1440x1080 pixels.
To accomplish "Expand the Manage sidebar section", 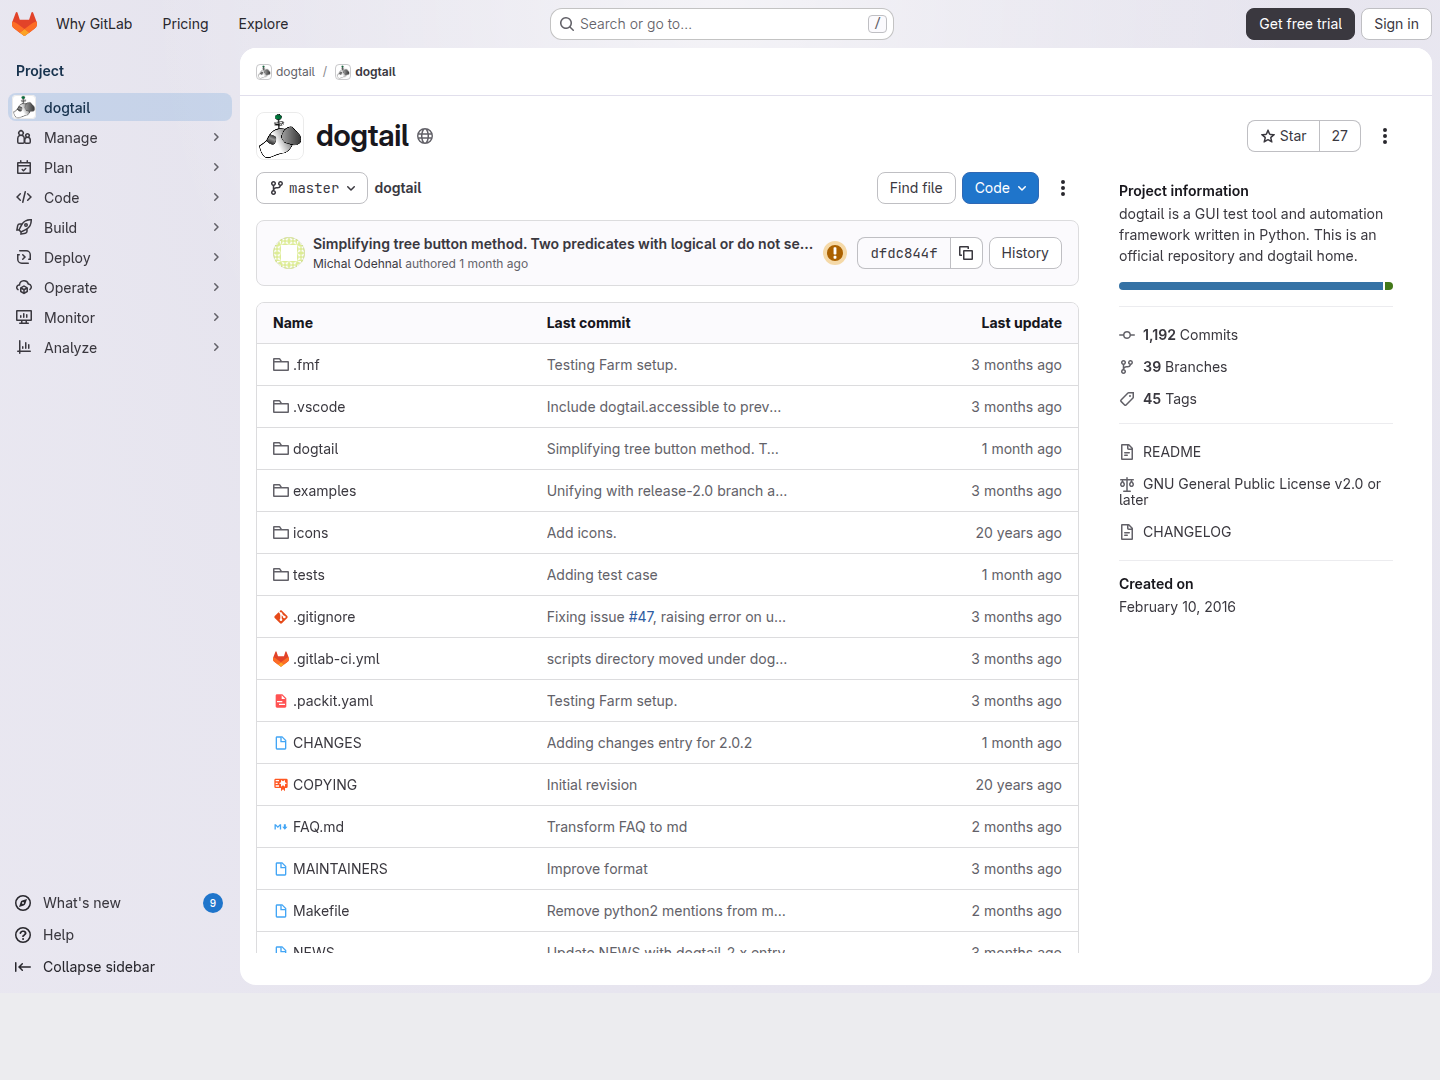I will pyautogui.click(x=120, y=138).
